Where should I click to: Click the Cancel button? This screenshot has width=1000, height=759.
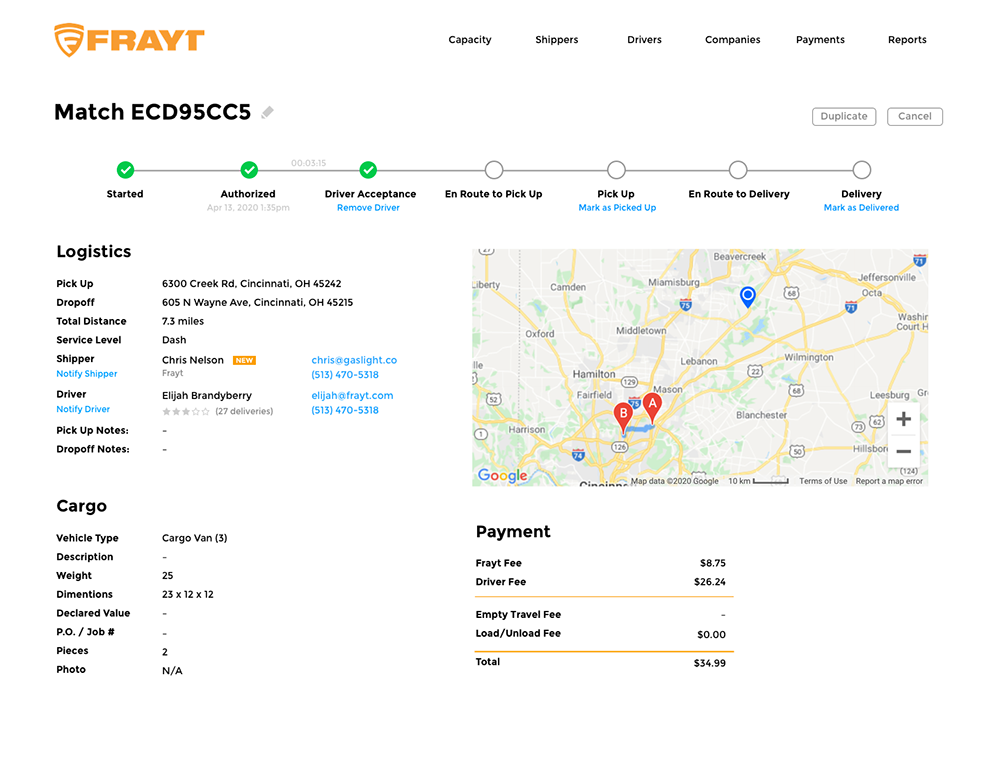point(915,117)
